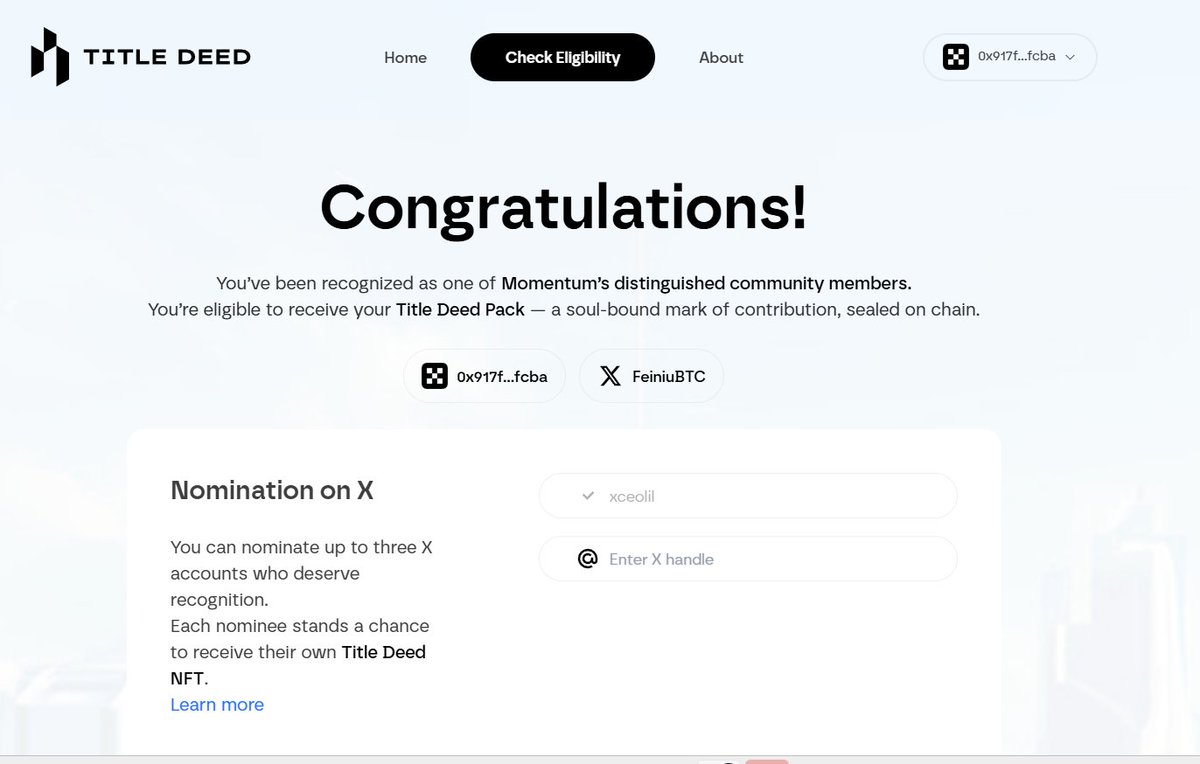Click the @ icon in handle field
1200x764 pixels.
point(587,559)
